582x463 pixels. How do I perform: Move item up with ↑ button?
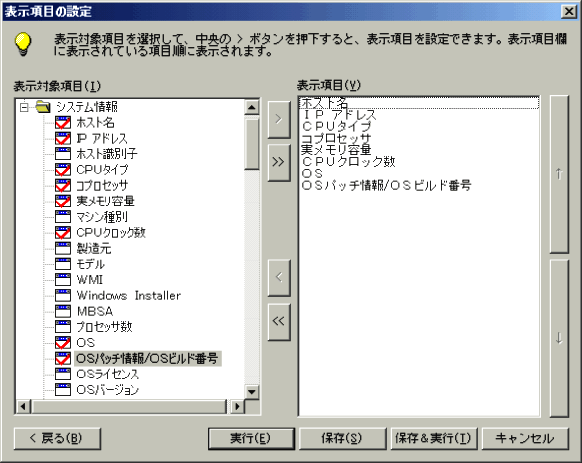559,174
